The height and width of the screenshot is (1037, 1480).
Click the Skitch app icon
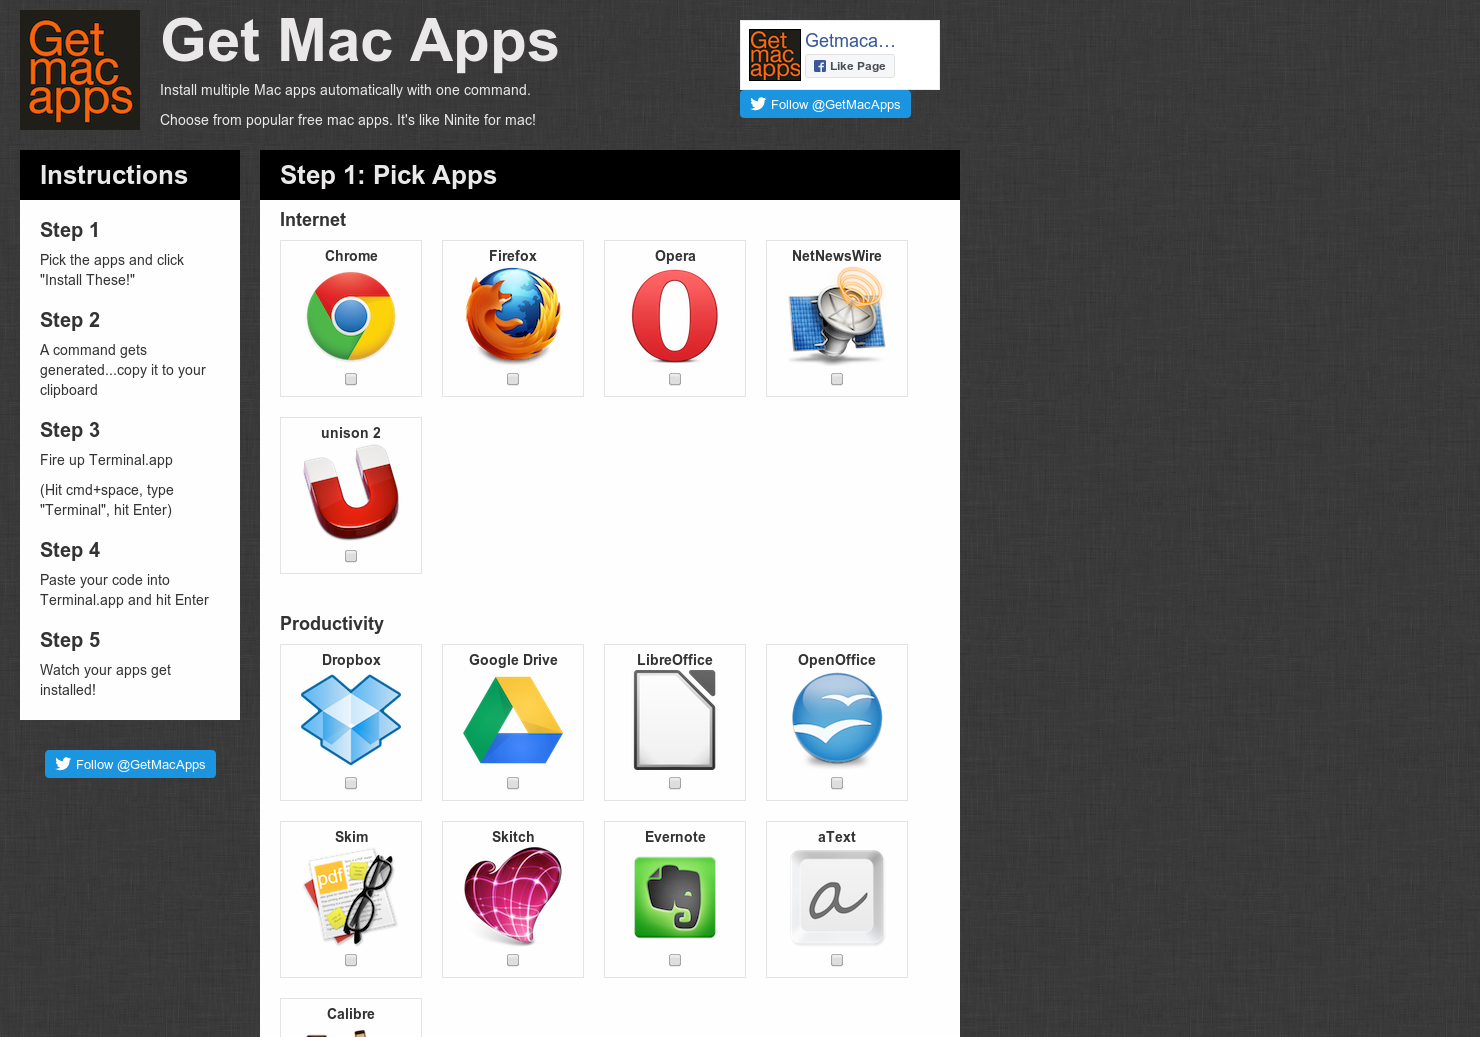(512, 896)
